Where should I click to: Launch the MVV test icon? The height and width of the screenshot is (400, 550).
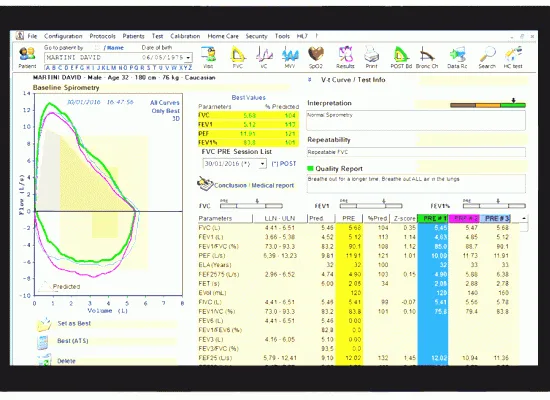[290, 57]
